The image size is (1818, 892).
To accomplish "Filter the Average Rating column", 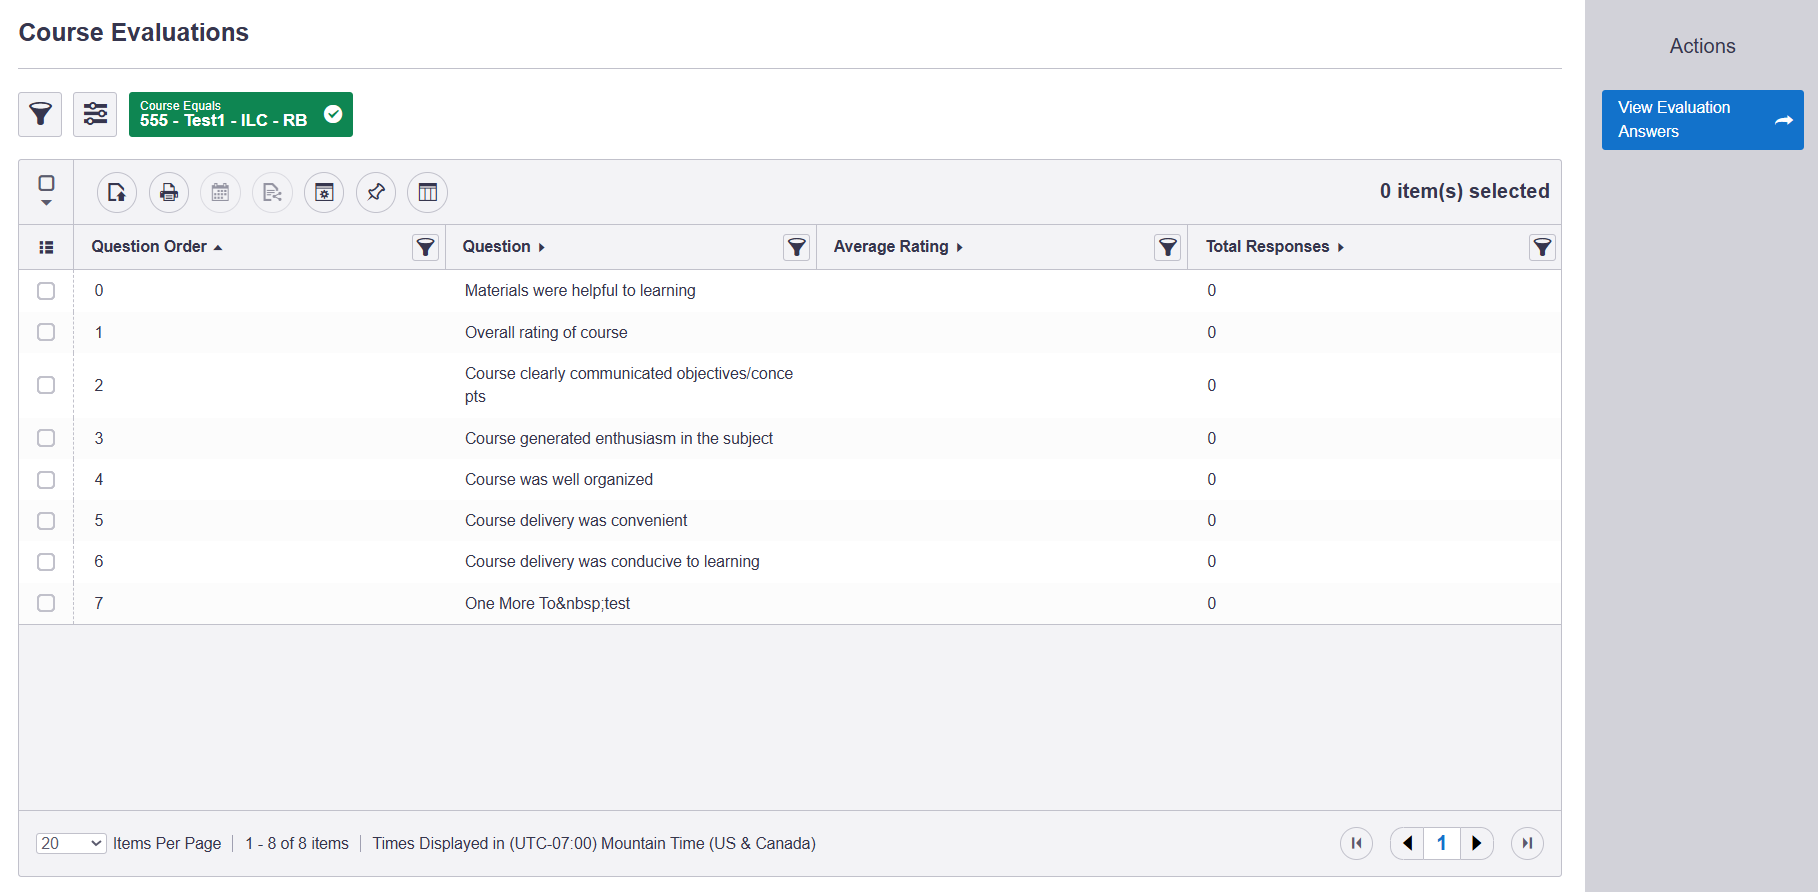I will click(1168, 247).
